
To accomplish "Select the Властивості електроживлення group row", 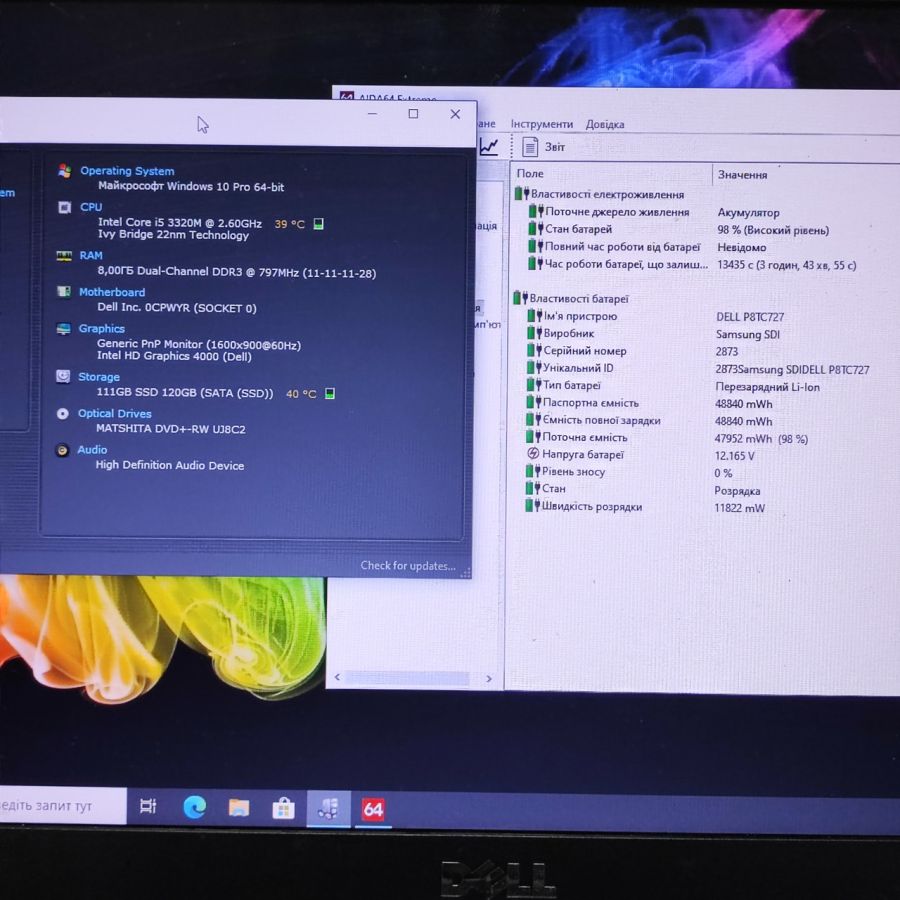I will click(599, 194).
